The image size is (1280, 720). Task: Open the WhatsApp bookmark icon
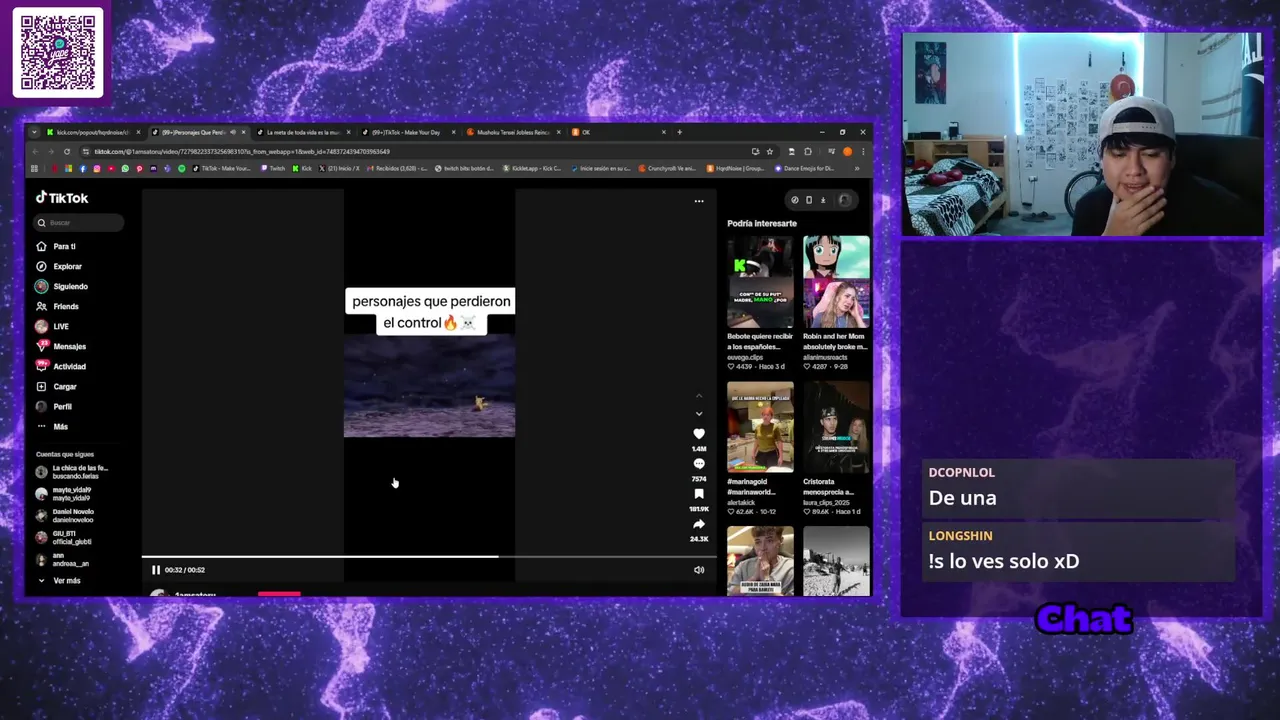(x=125, y=168)
